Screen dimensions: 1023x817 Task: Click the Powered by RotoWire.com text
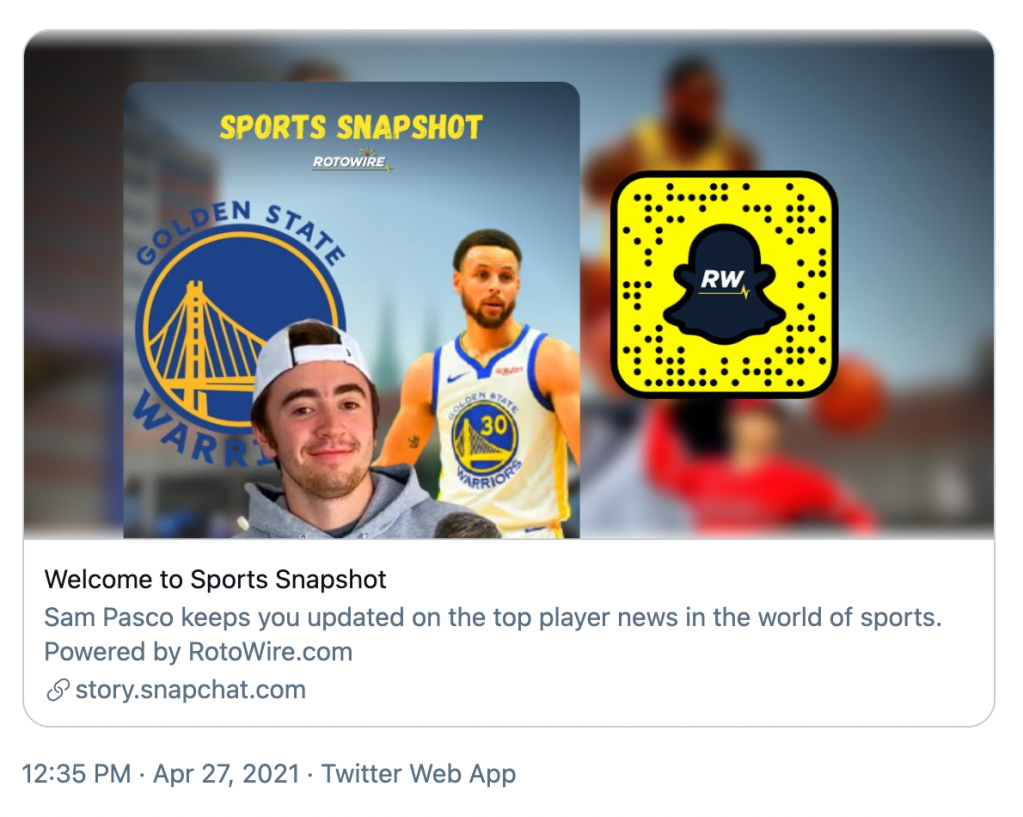pyautogui.click(x=198, y=652)
